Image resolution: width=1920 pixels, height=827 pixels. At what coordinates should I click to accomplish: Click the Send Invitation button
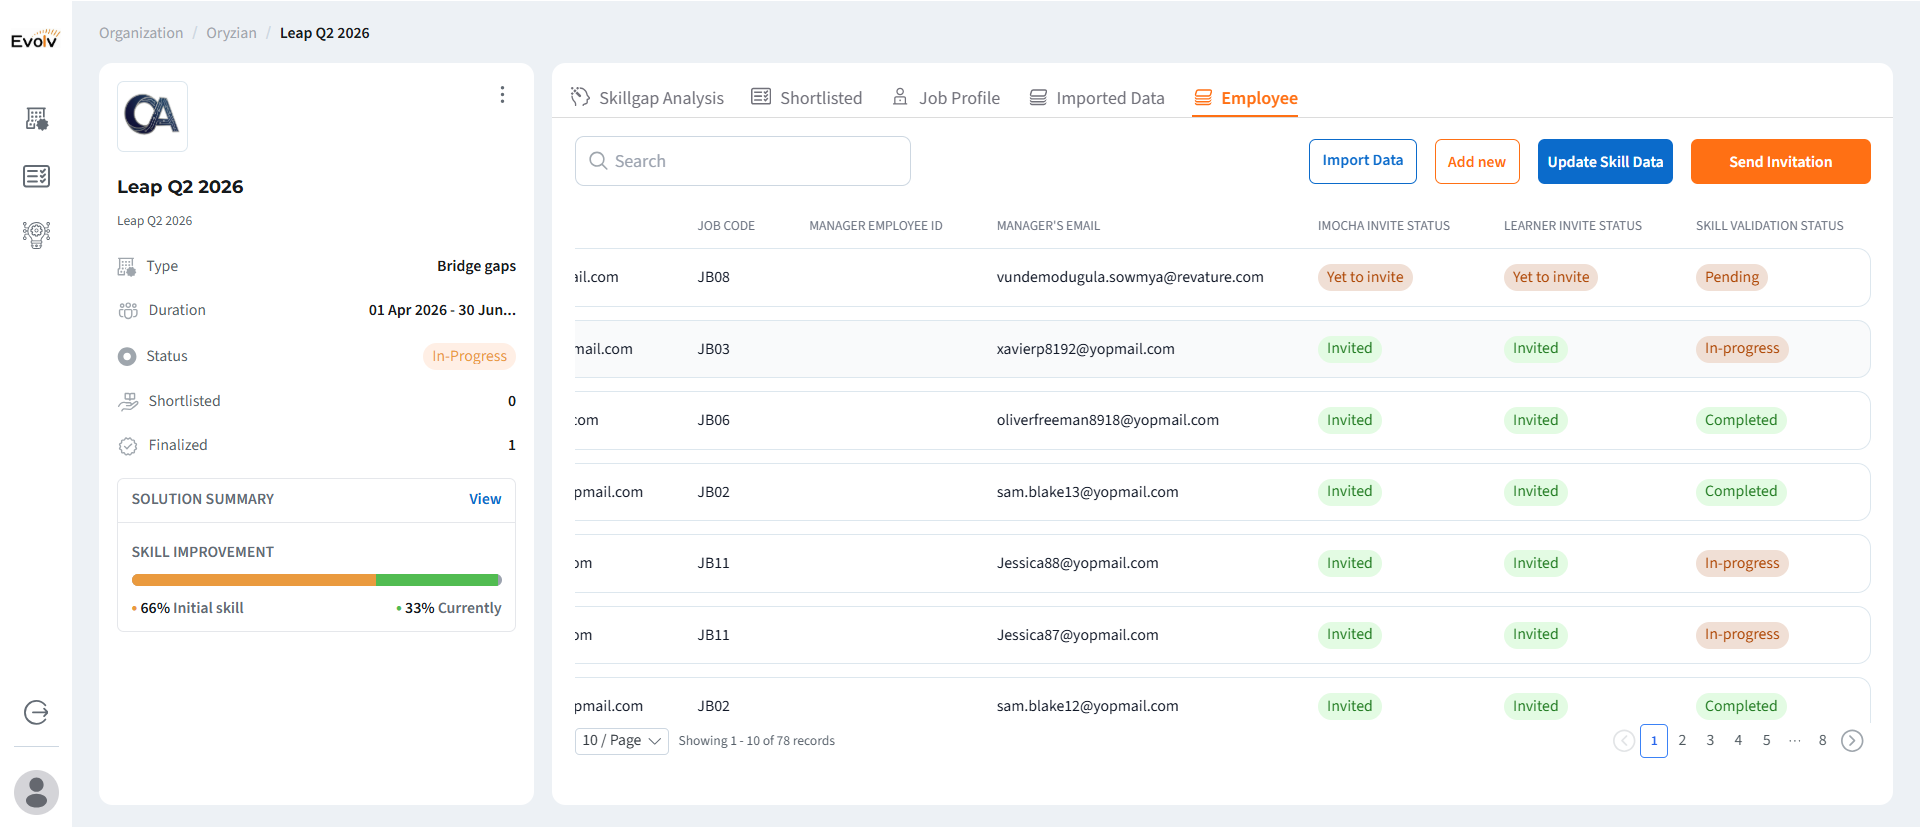tap(1780, 162)
